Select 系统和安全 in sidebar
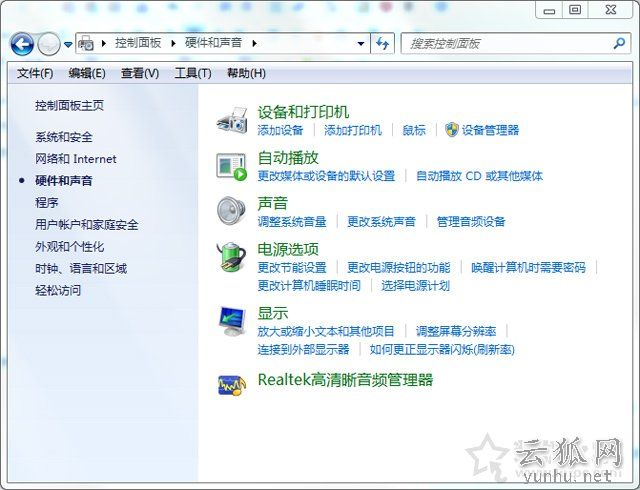 click(x=64, y=137)
